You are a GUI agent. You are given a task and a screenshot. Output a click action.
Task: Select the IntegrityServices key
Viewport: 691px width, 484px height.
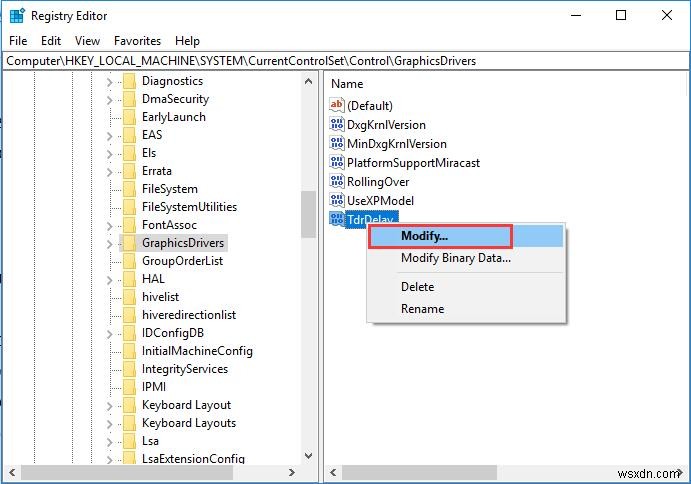185,369
